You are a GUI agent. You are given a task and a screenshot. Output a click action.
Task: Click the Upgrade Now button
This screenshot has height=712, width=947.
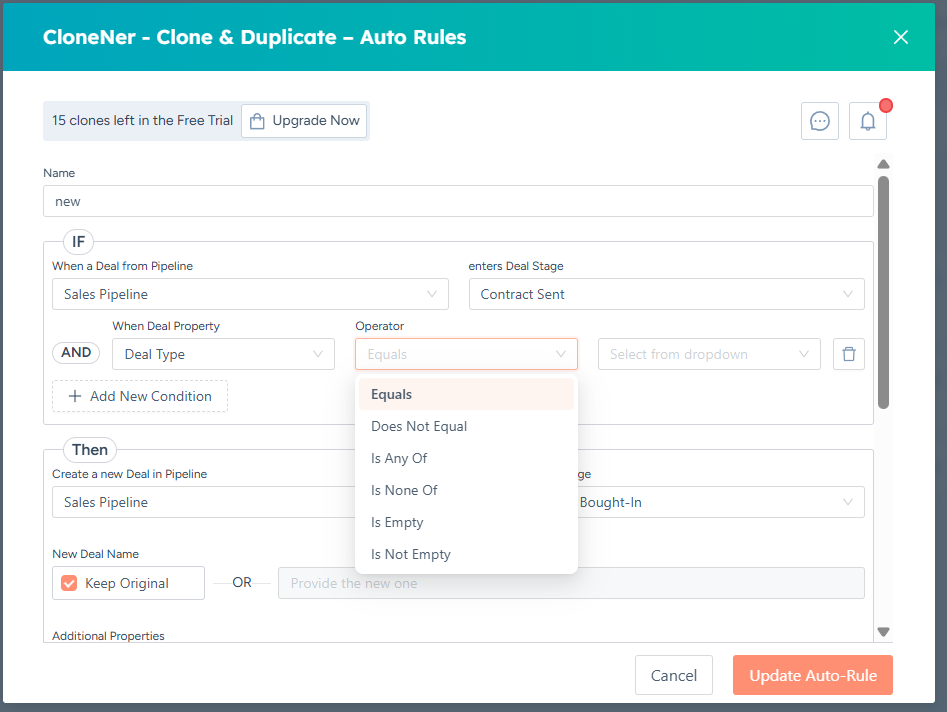click(x=304, y=121)
